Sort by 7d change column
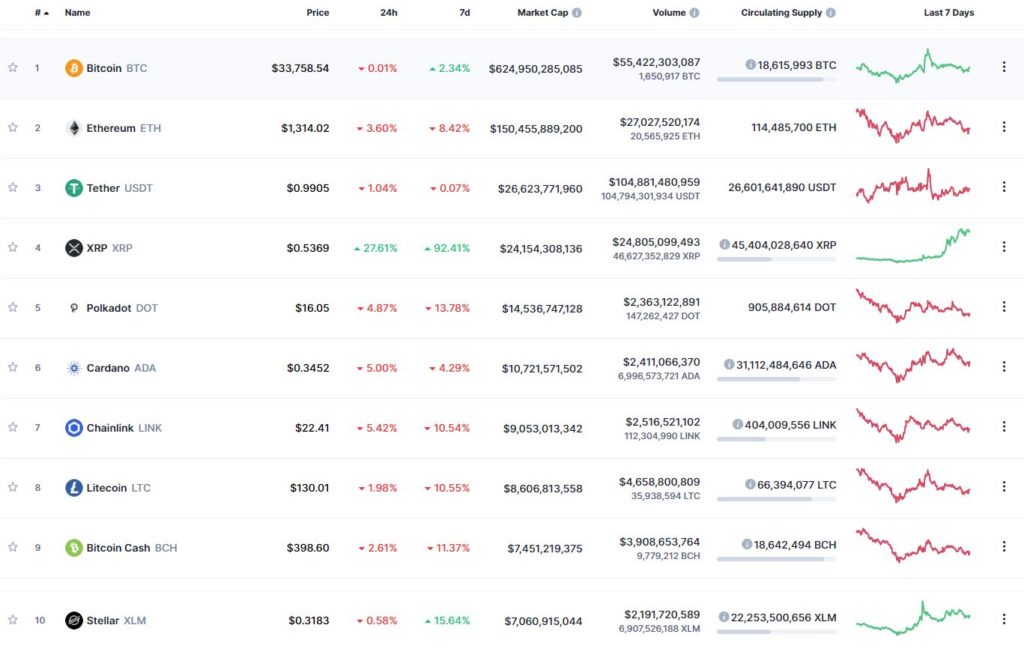Viewport: 1024px width, 649px height. 464,12
